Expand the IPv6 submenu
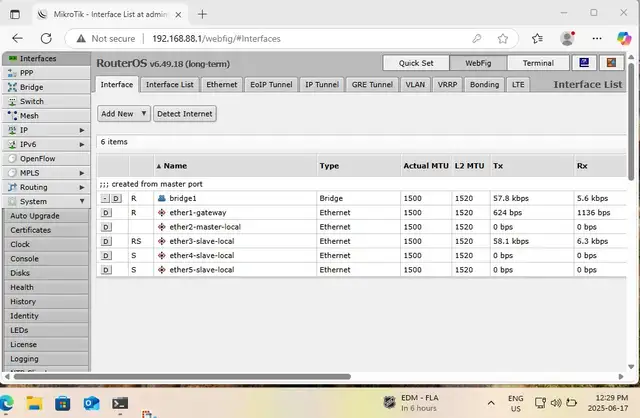 point(82,144)
